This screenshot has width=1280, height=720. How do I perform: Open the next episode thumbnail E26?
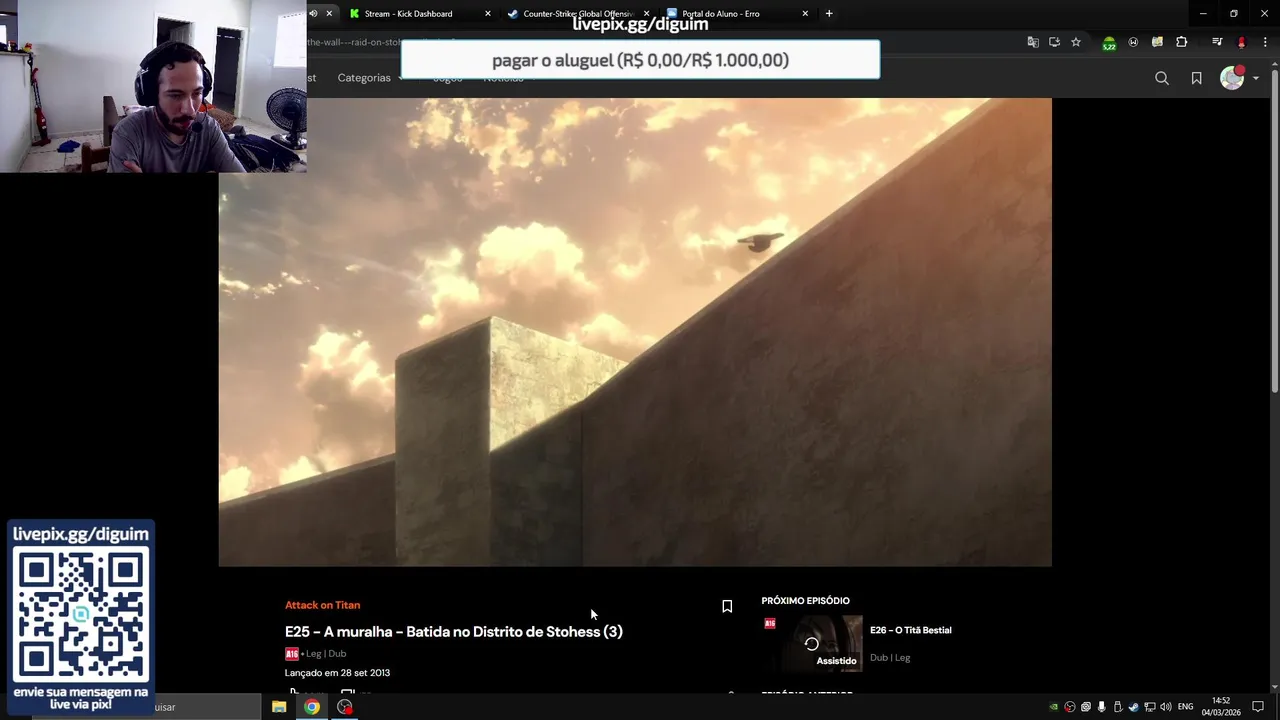[812, 643]
